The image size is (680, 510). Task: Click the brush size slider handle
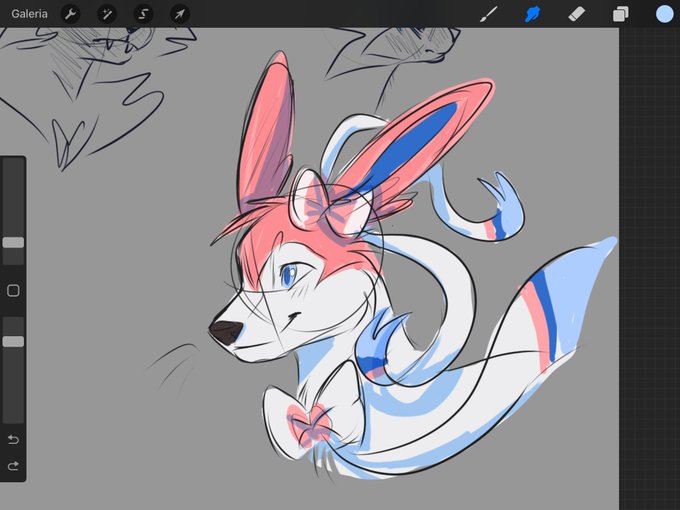13,242
